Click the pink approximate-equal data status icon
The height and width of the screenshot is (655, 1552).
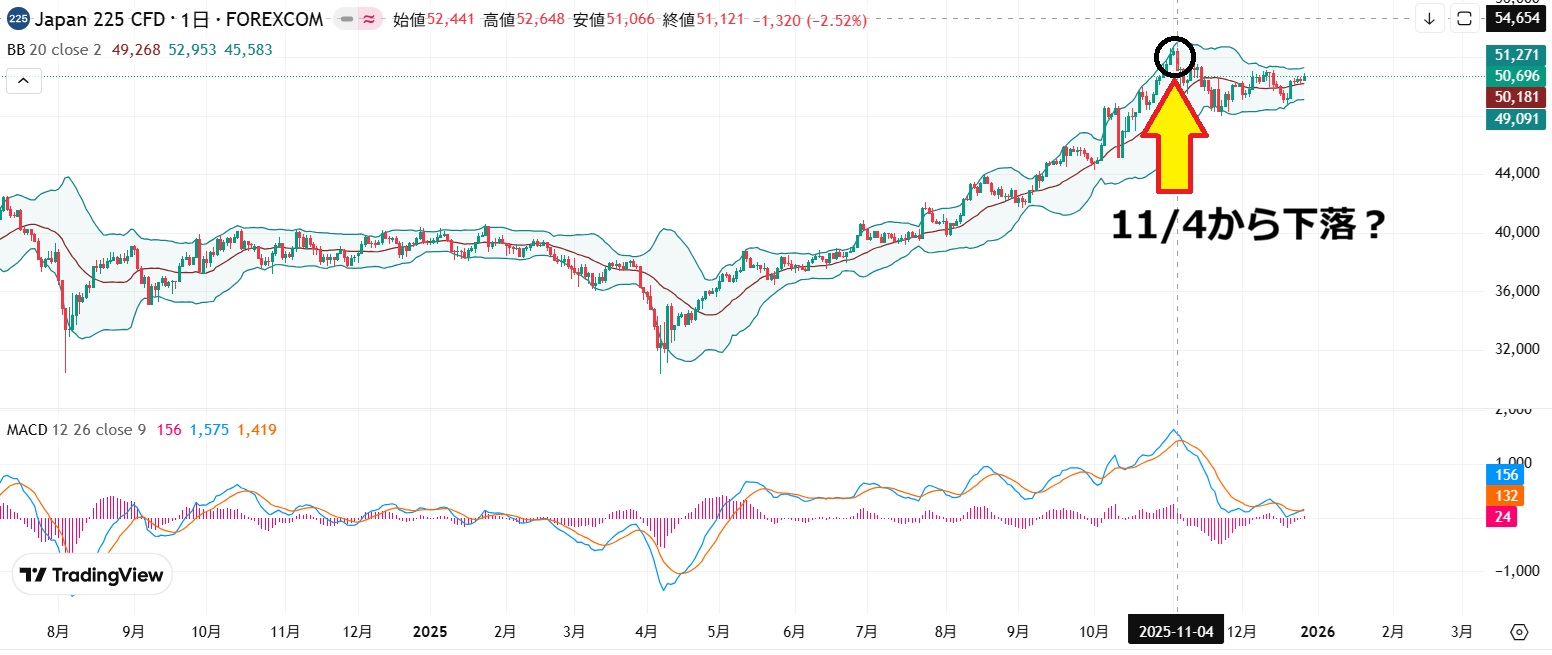click(369, 19)
